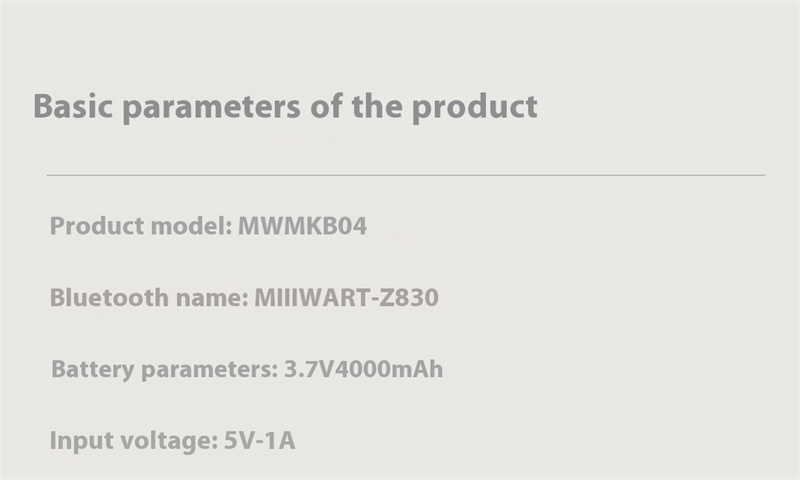The width and height of the screenshot is (800, 480).
Task: Click the 'Basic parameters of the product' heading
Action: (x=285, y=108)
